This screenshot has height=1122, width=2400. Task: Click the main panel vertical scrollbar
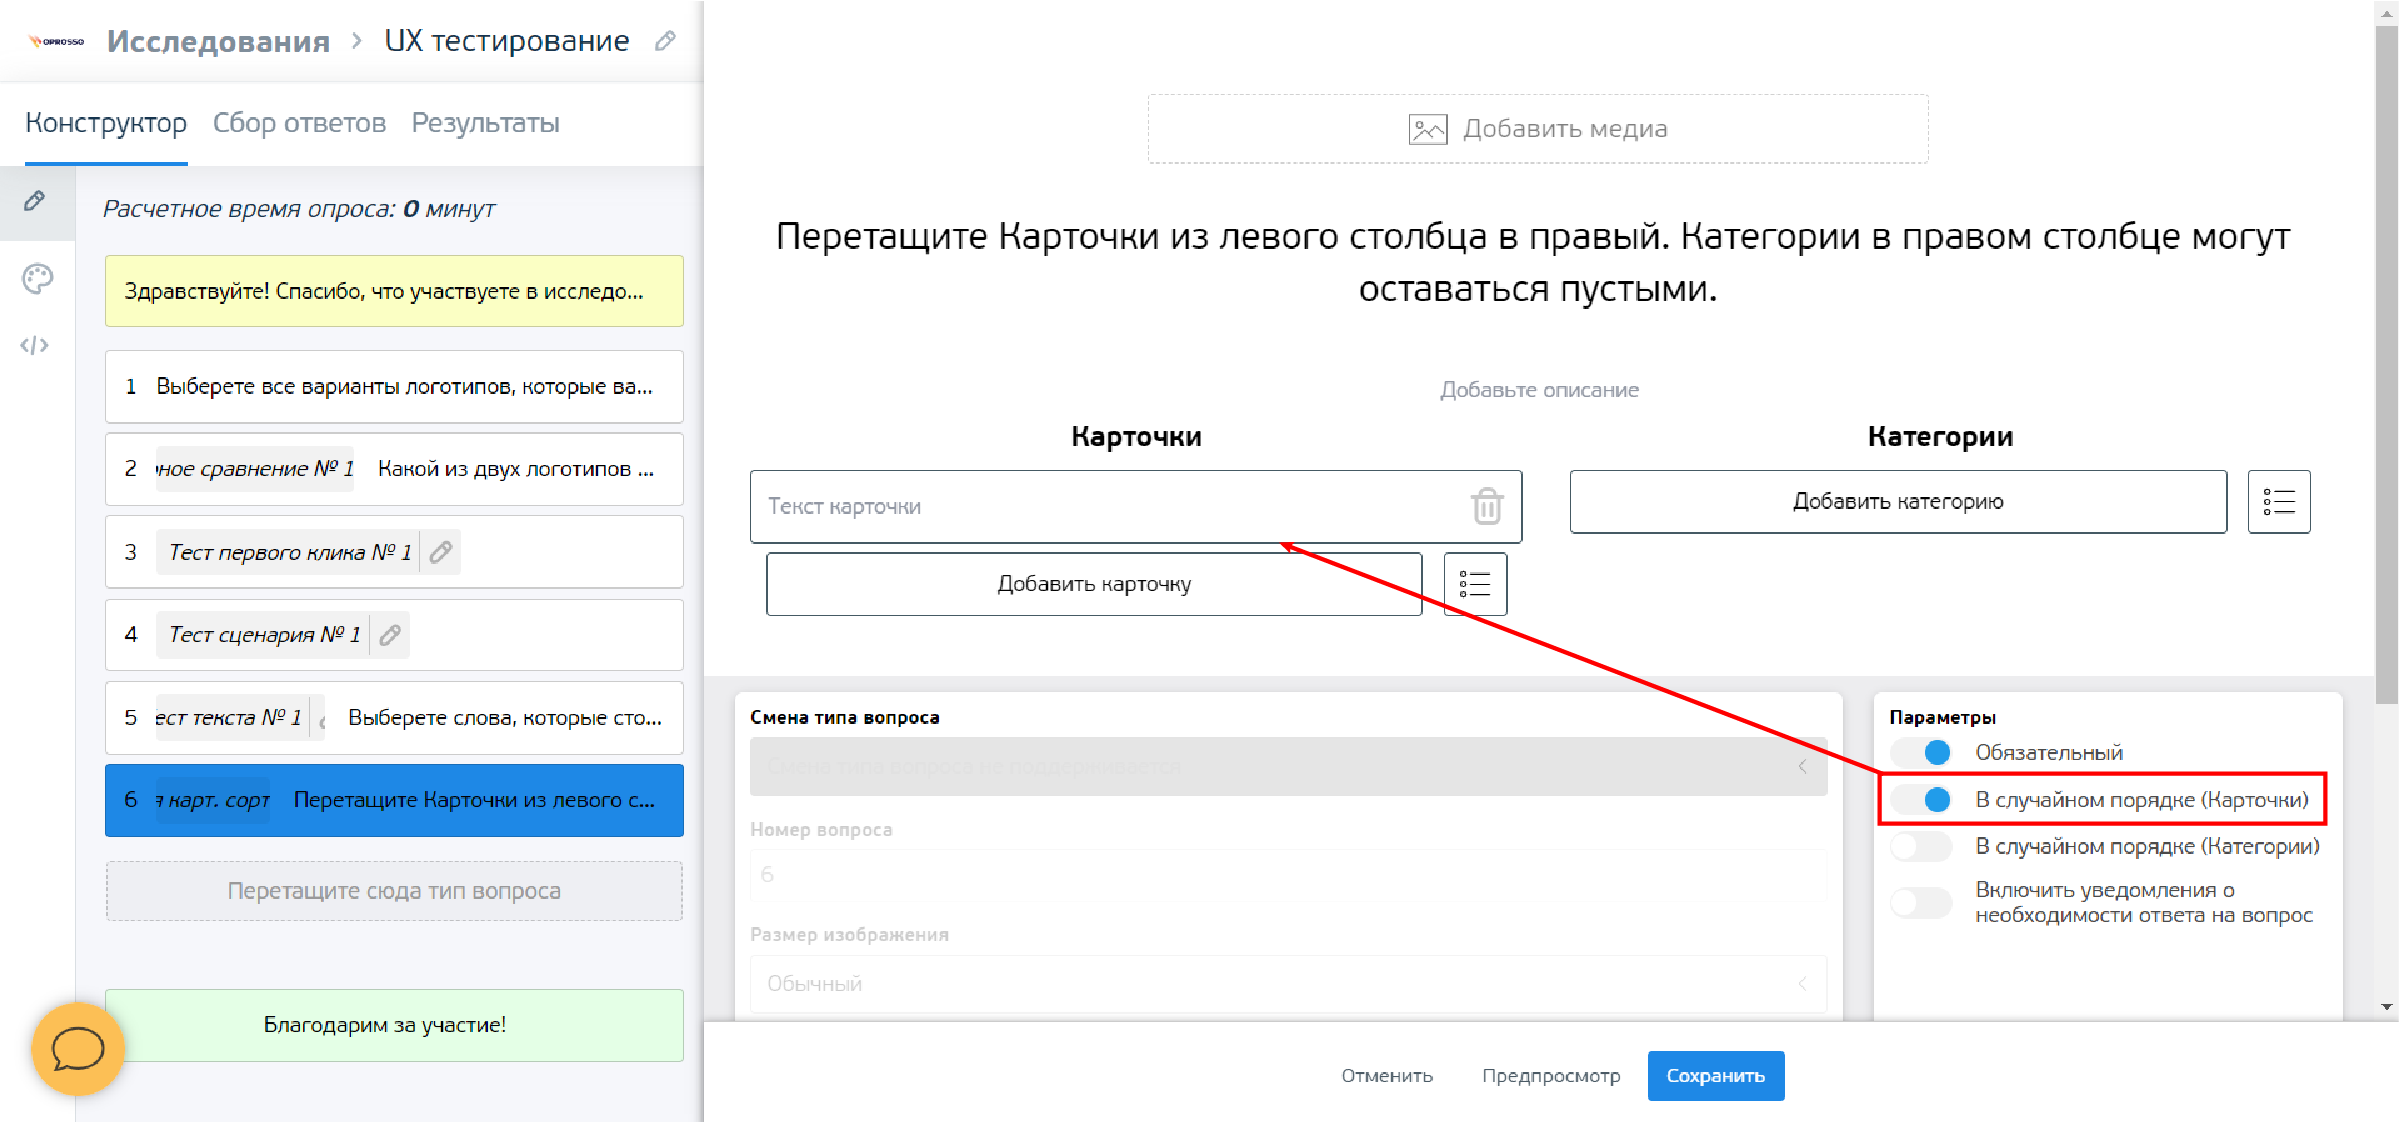tap(2387, 365)
